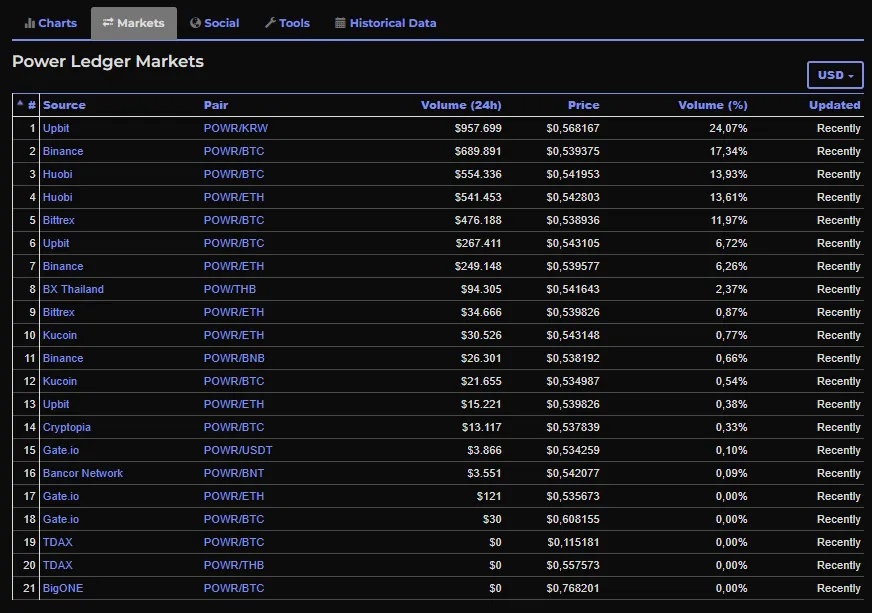Select the $121 volume cell

click(489, 496)
